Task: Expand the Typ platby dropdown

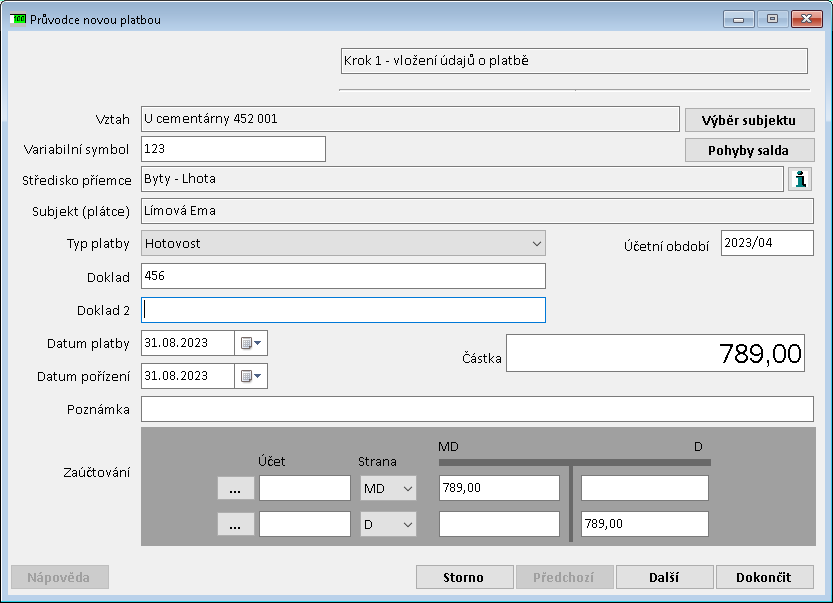Action: coord(537,243)
